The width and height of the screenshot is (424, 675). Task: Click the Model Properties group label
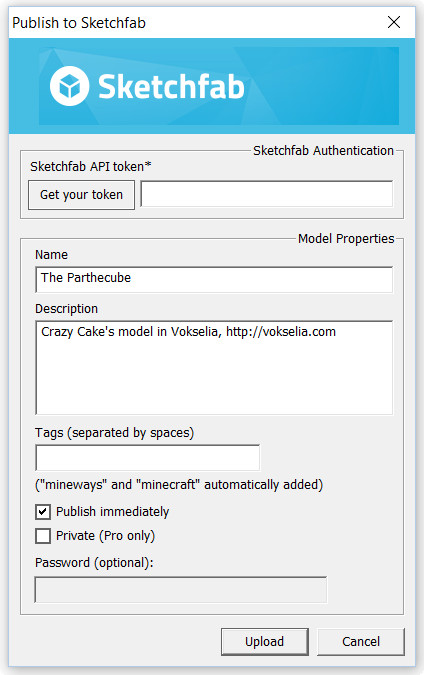point(346,238)
